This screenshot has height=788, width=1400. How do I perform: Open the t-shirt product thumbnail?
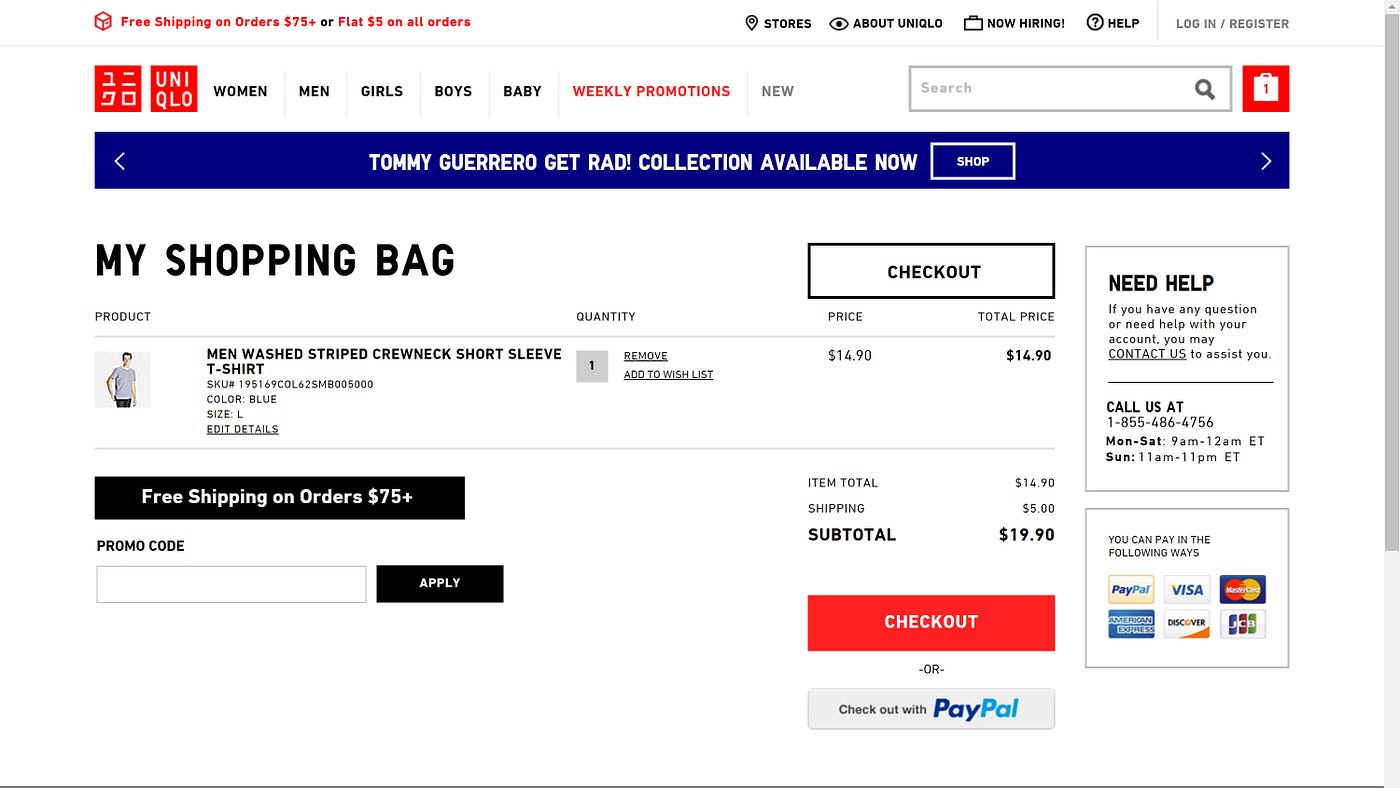[x=122, y=379]
